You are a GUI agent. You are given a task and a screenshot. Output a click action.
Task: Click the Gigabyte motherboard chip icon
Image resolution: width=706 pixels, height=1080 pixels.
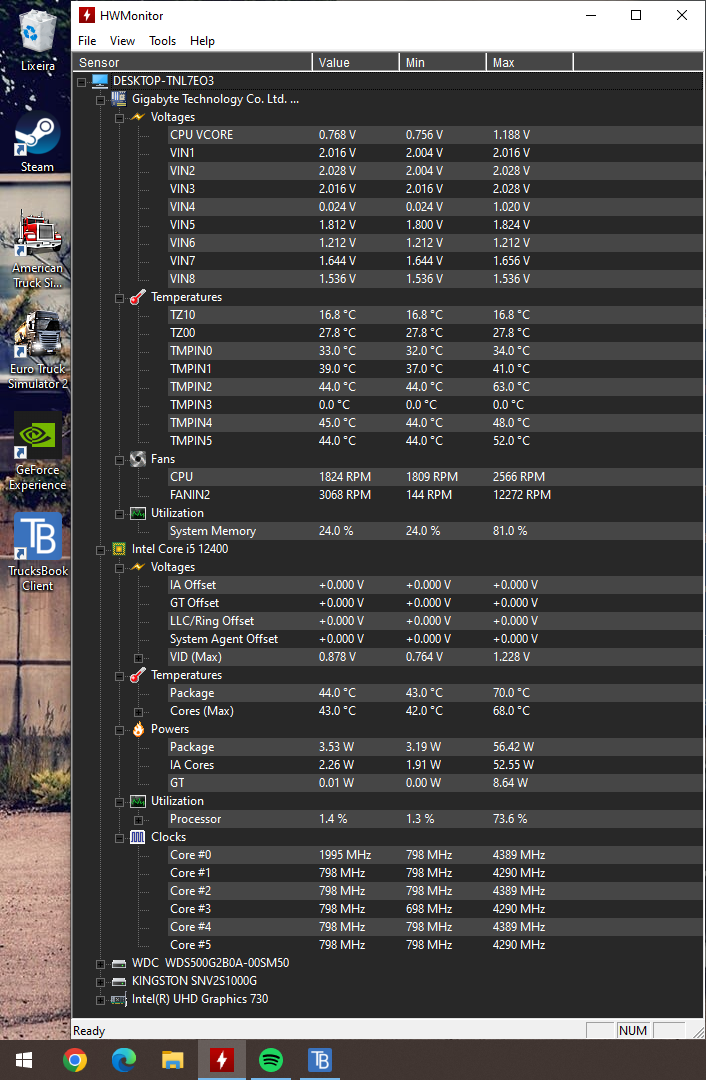point(118,99)
